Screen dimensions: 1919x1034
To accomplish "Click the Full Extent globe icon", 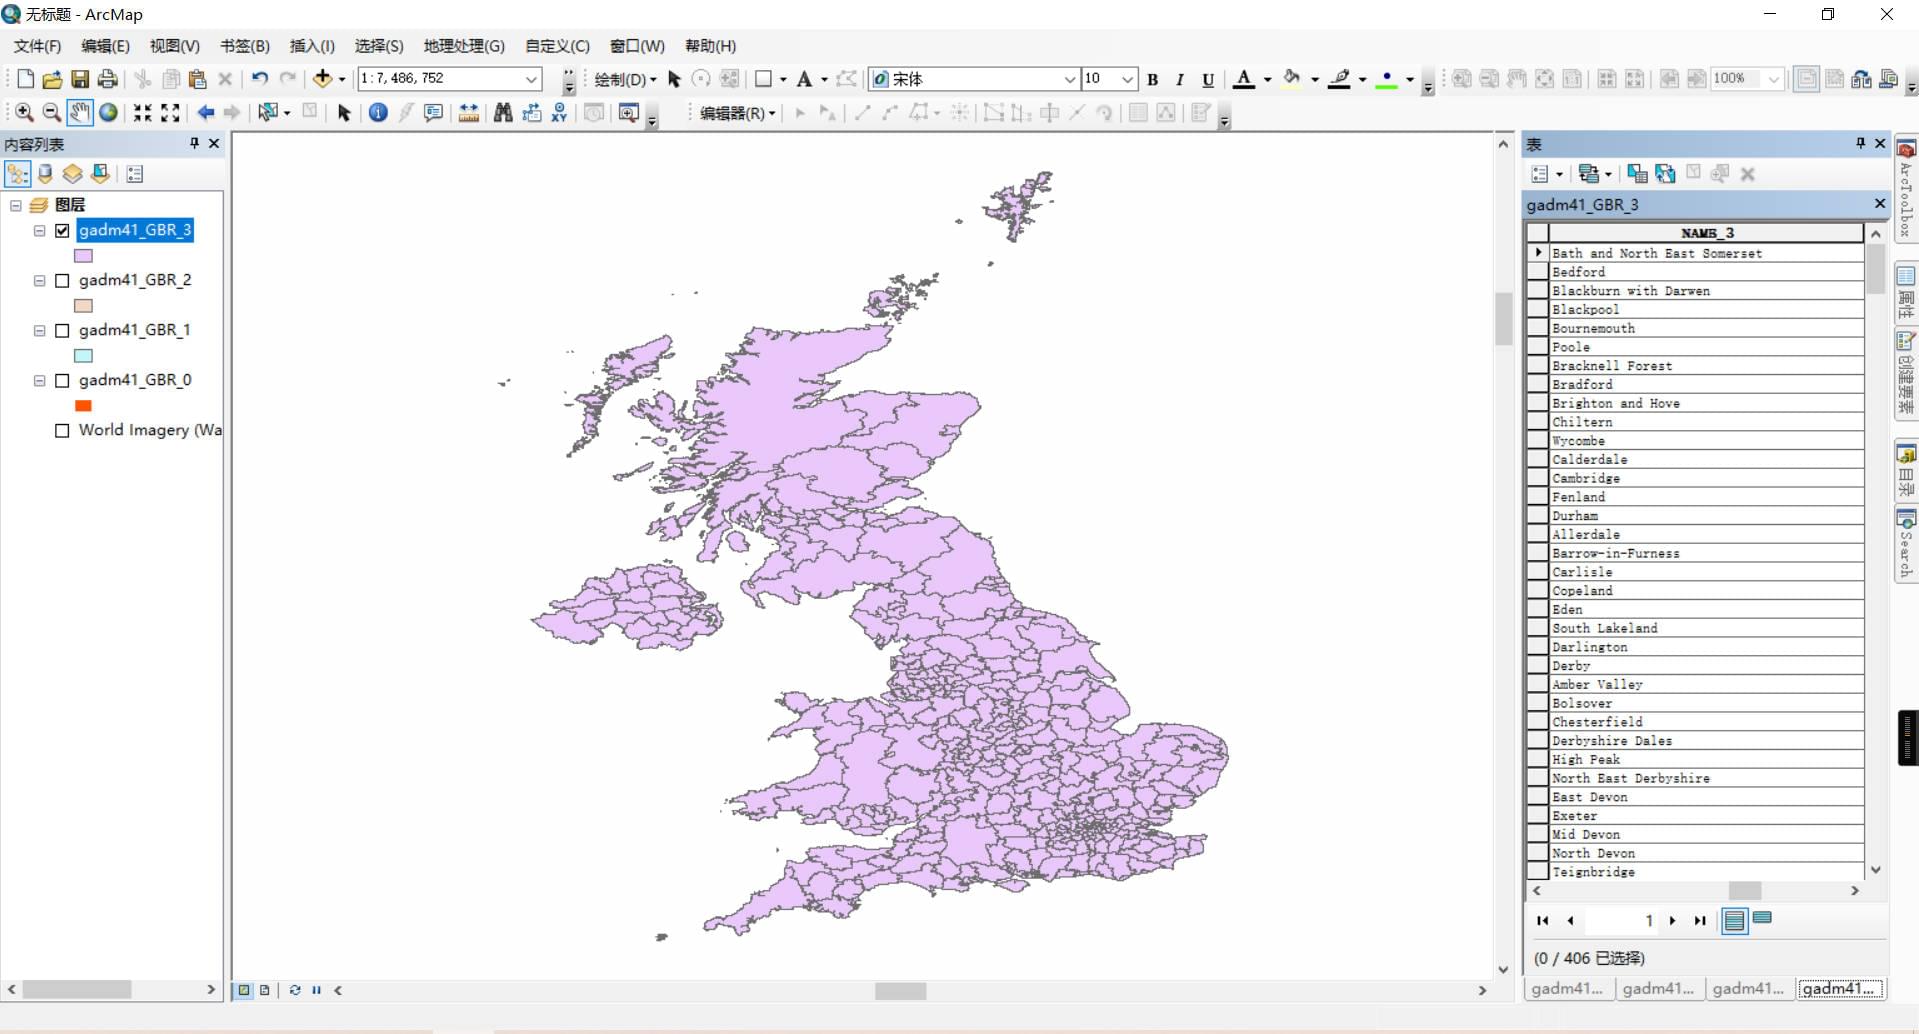I will pos(108,113).
